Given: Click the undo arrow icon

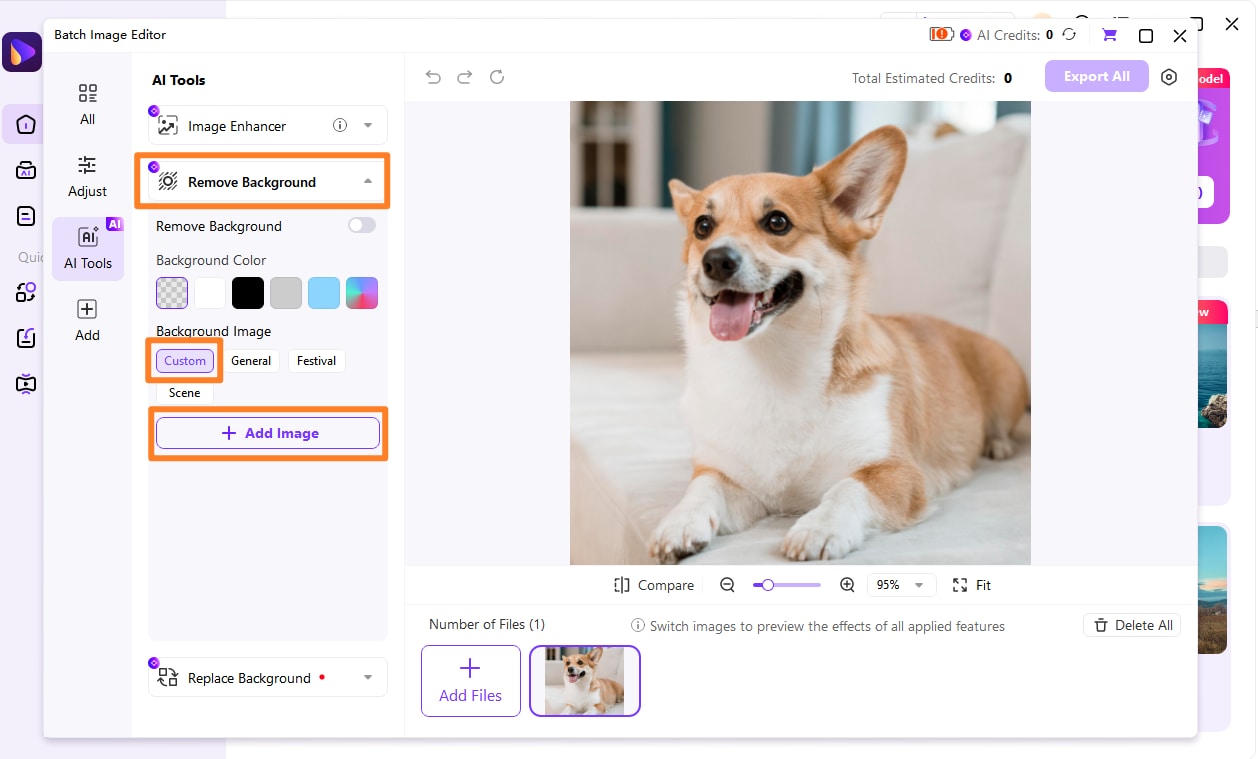Looking at the screenshot, I should (433, 77).
